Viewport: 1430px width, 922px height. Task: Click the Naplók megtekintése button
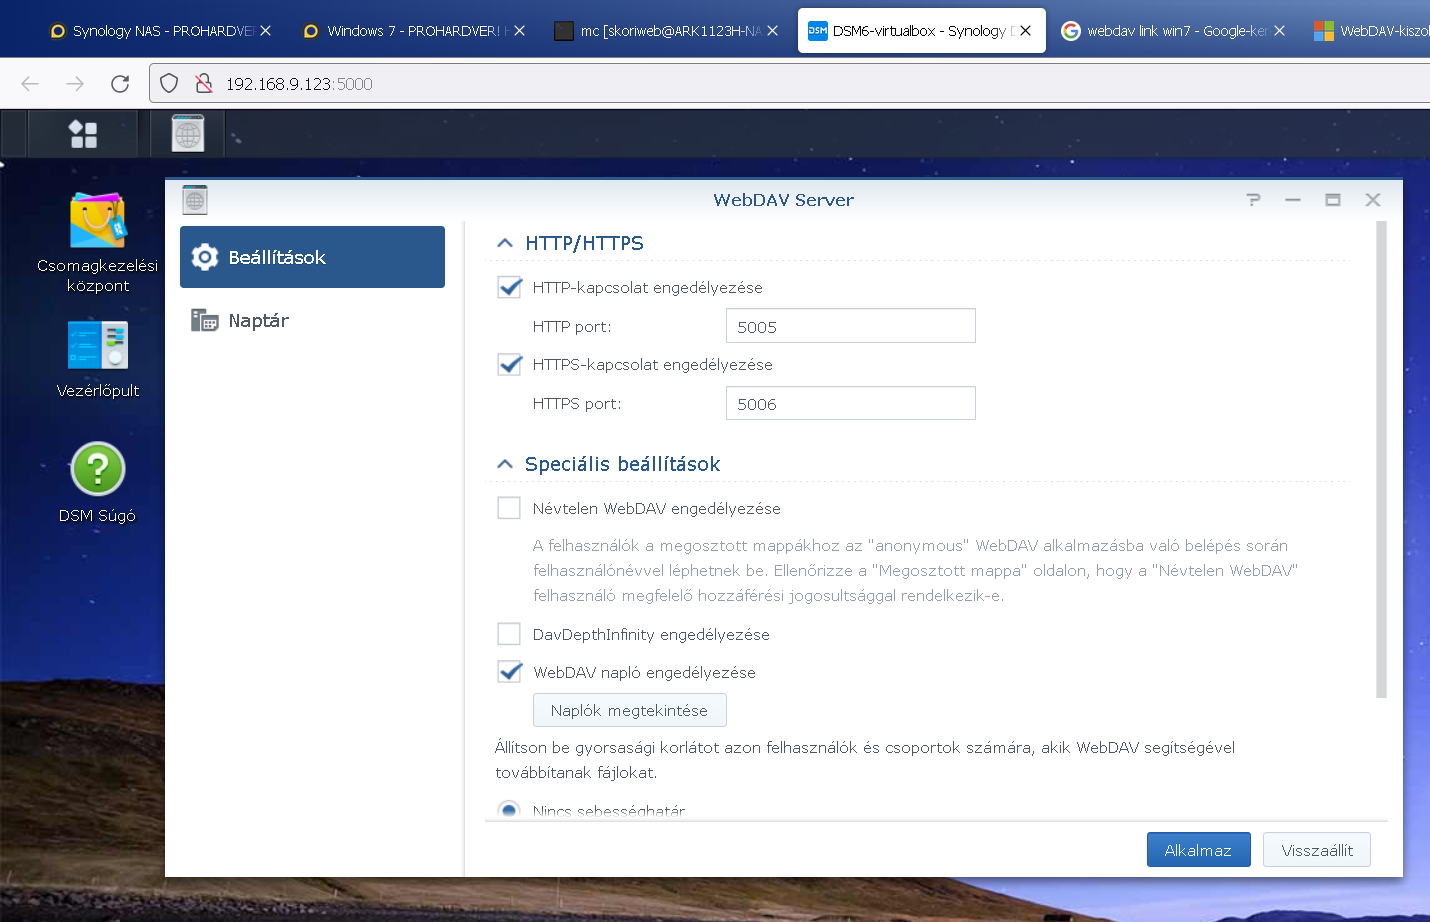pyautogui.click(x=630, y=710)
